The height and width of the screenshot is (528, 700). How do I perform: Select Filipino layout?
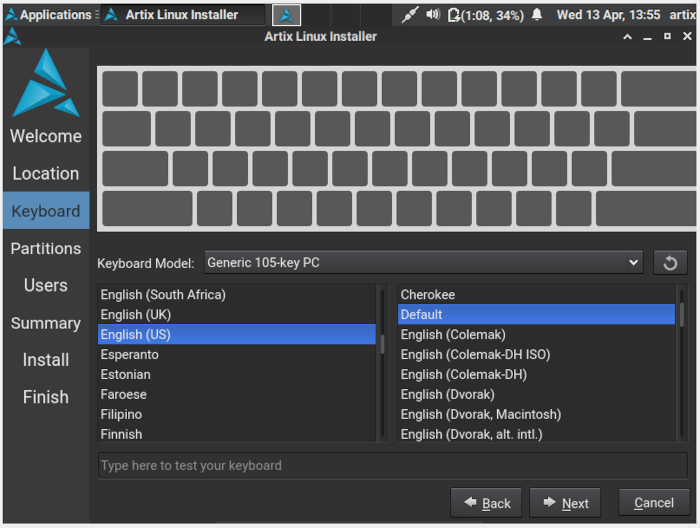click(237, 415)
